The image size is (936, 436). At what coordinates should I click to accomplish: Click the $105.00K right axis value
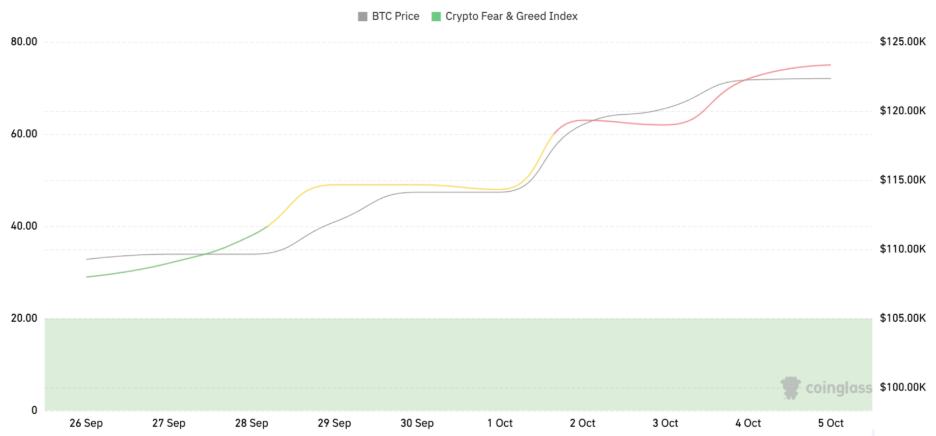coord(904,318)
